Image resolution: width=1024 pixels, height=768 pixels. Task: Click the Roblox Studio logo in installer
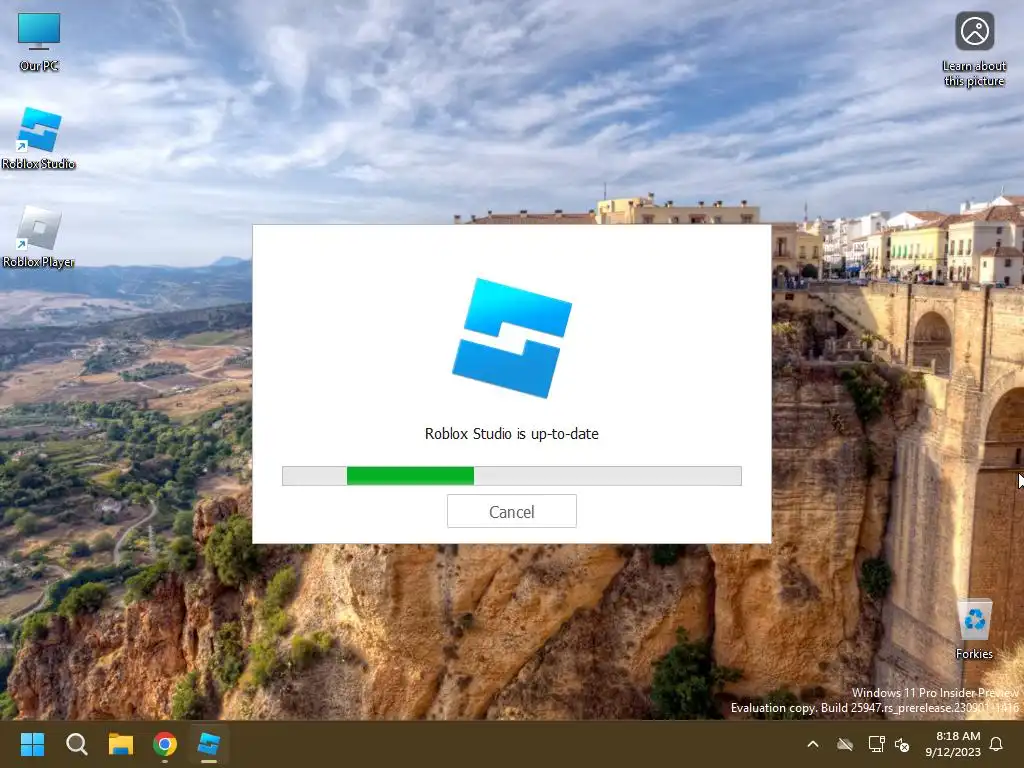click(x=512, y=338)
